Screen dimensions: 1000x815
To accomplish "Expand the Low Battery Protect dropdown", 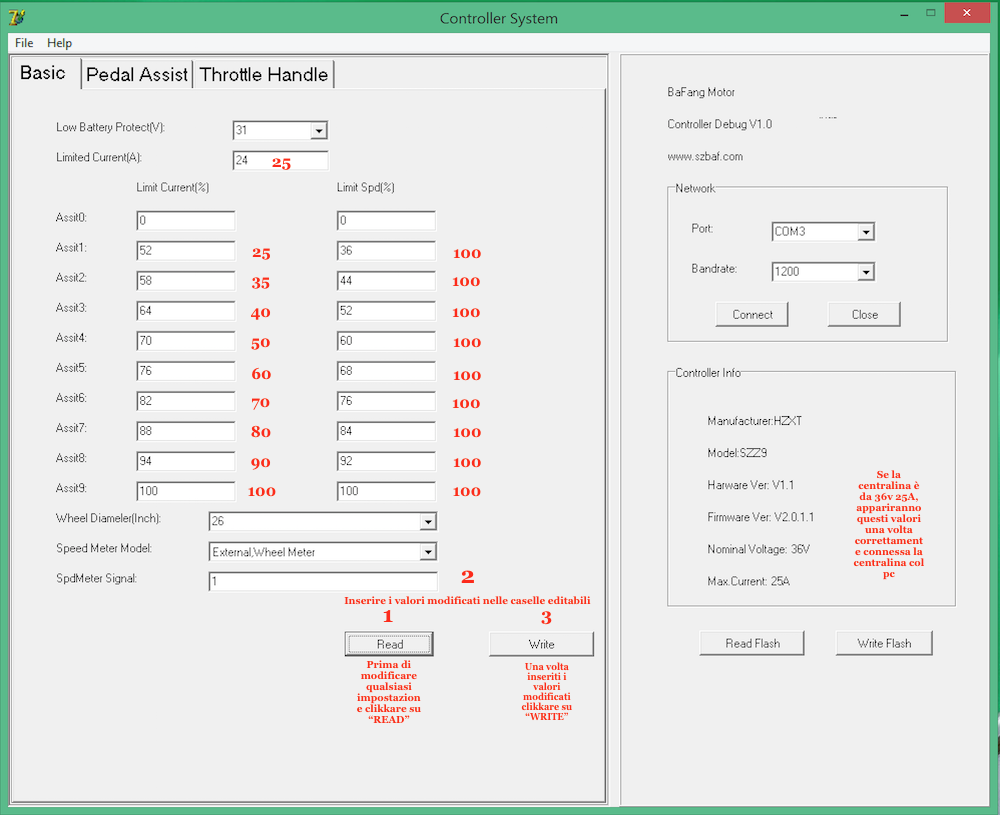I will (x=319, y=131).
